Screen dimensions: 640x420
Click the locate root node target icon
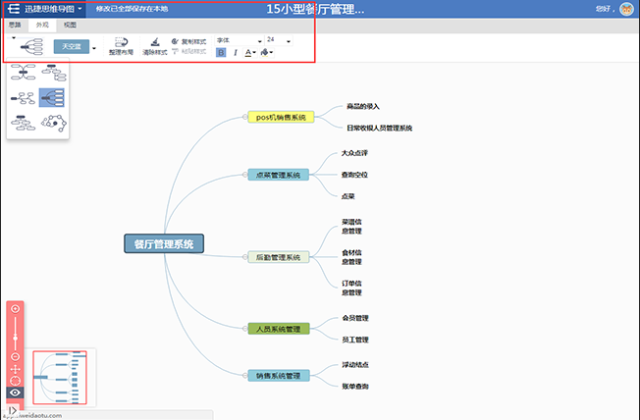pos(15,381)
